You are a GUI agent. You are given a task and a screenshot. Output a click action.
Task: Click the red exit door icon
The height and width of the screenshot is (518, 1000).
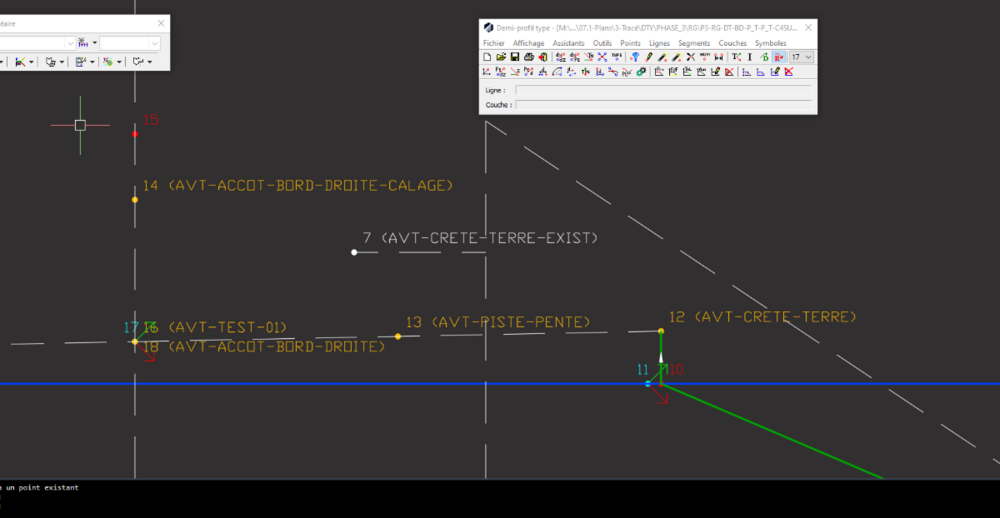543,57
